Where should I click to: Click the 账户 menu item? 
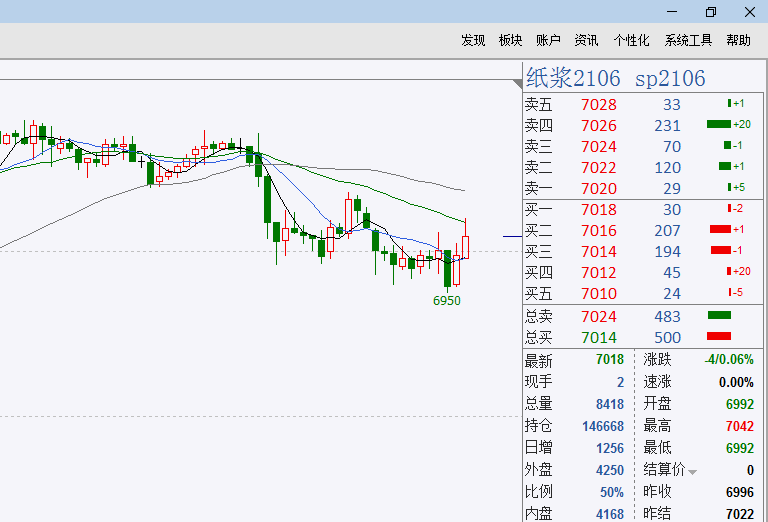click(548, 40)
